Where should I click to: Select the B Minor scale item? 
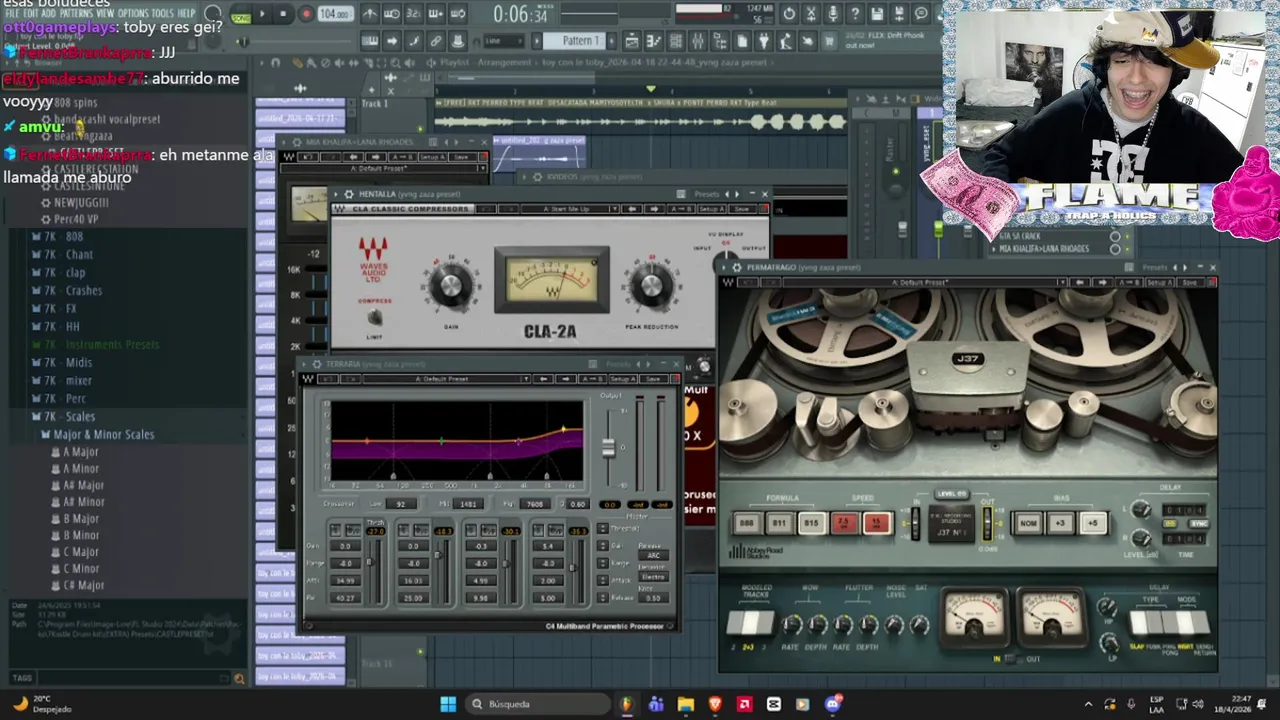[x=76, y=535]
